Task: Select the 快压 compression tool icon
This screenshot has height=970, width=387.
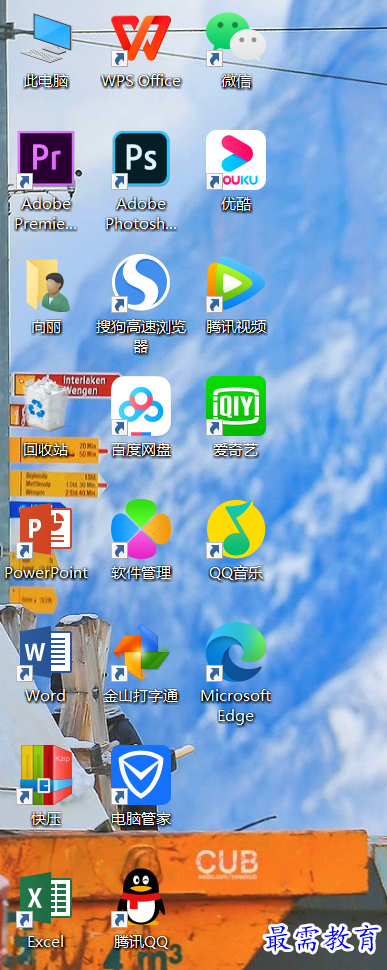Action: [x=46, y=775]
